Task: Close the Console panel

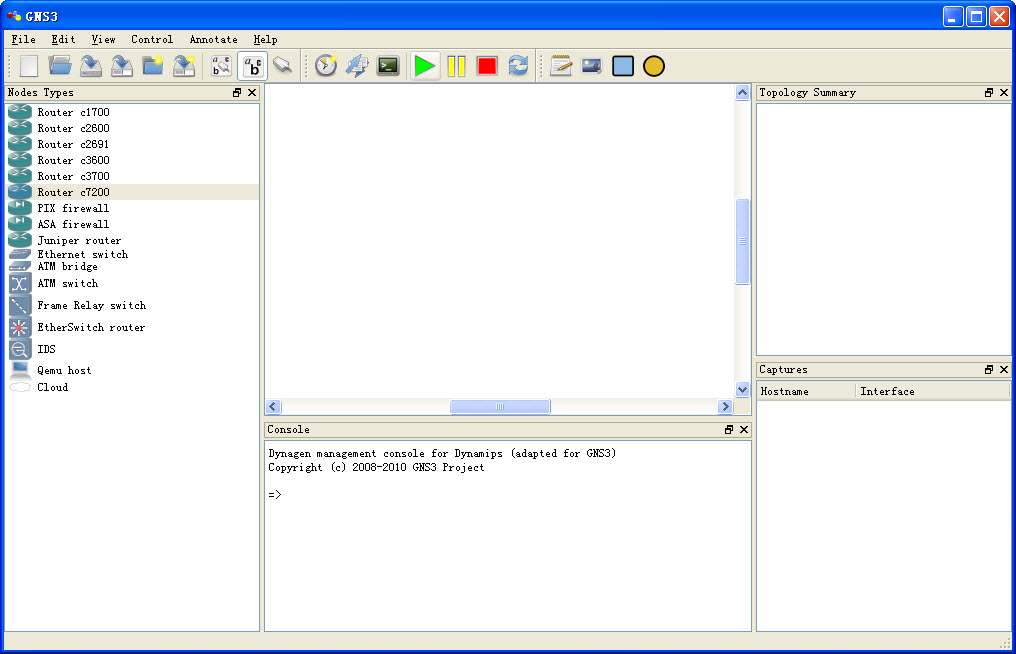Action: pyautogui.click(x=744, y=430)
